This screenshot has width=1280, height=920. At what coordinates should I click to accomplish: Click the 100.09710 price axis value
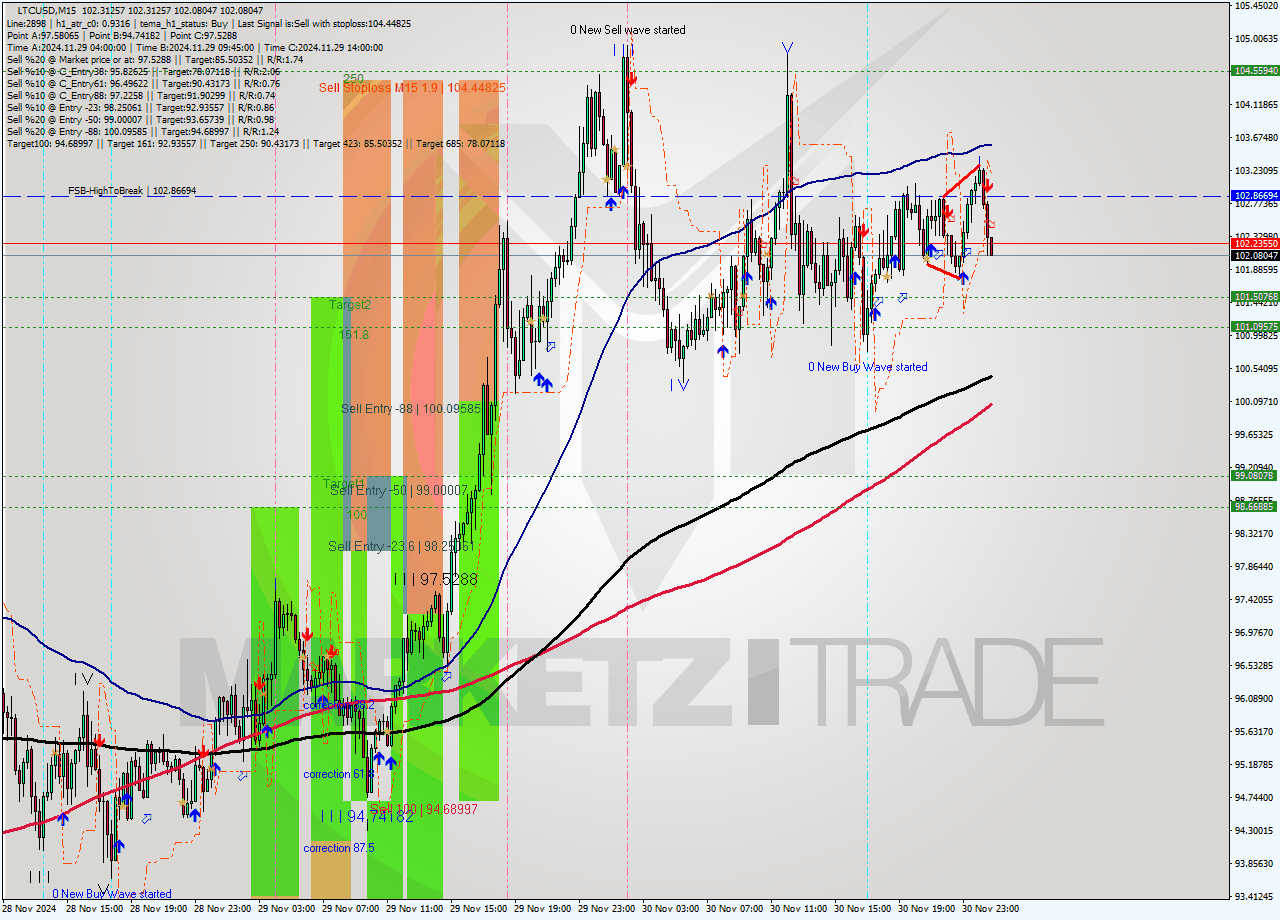pyautogui.click(x=1256, y=401)
